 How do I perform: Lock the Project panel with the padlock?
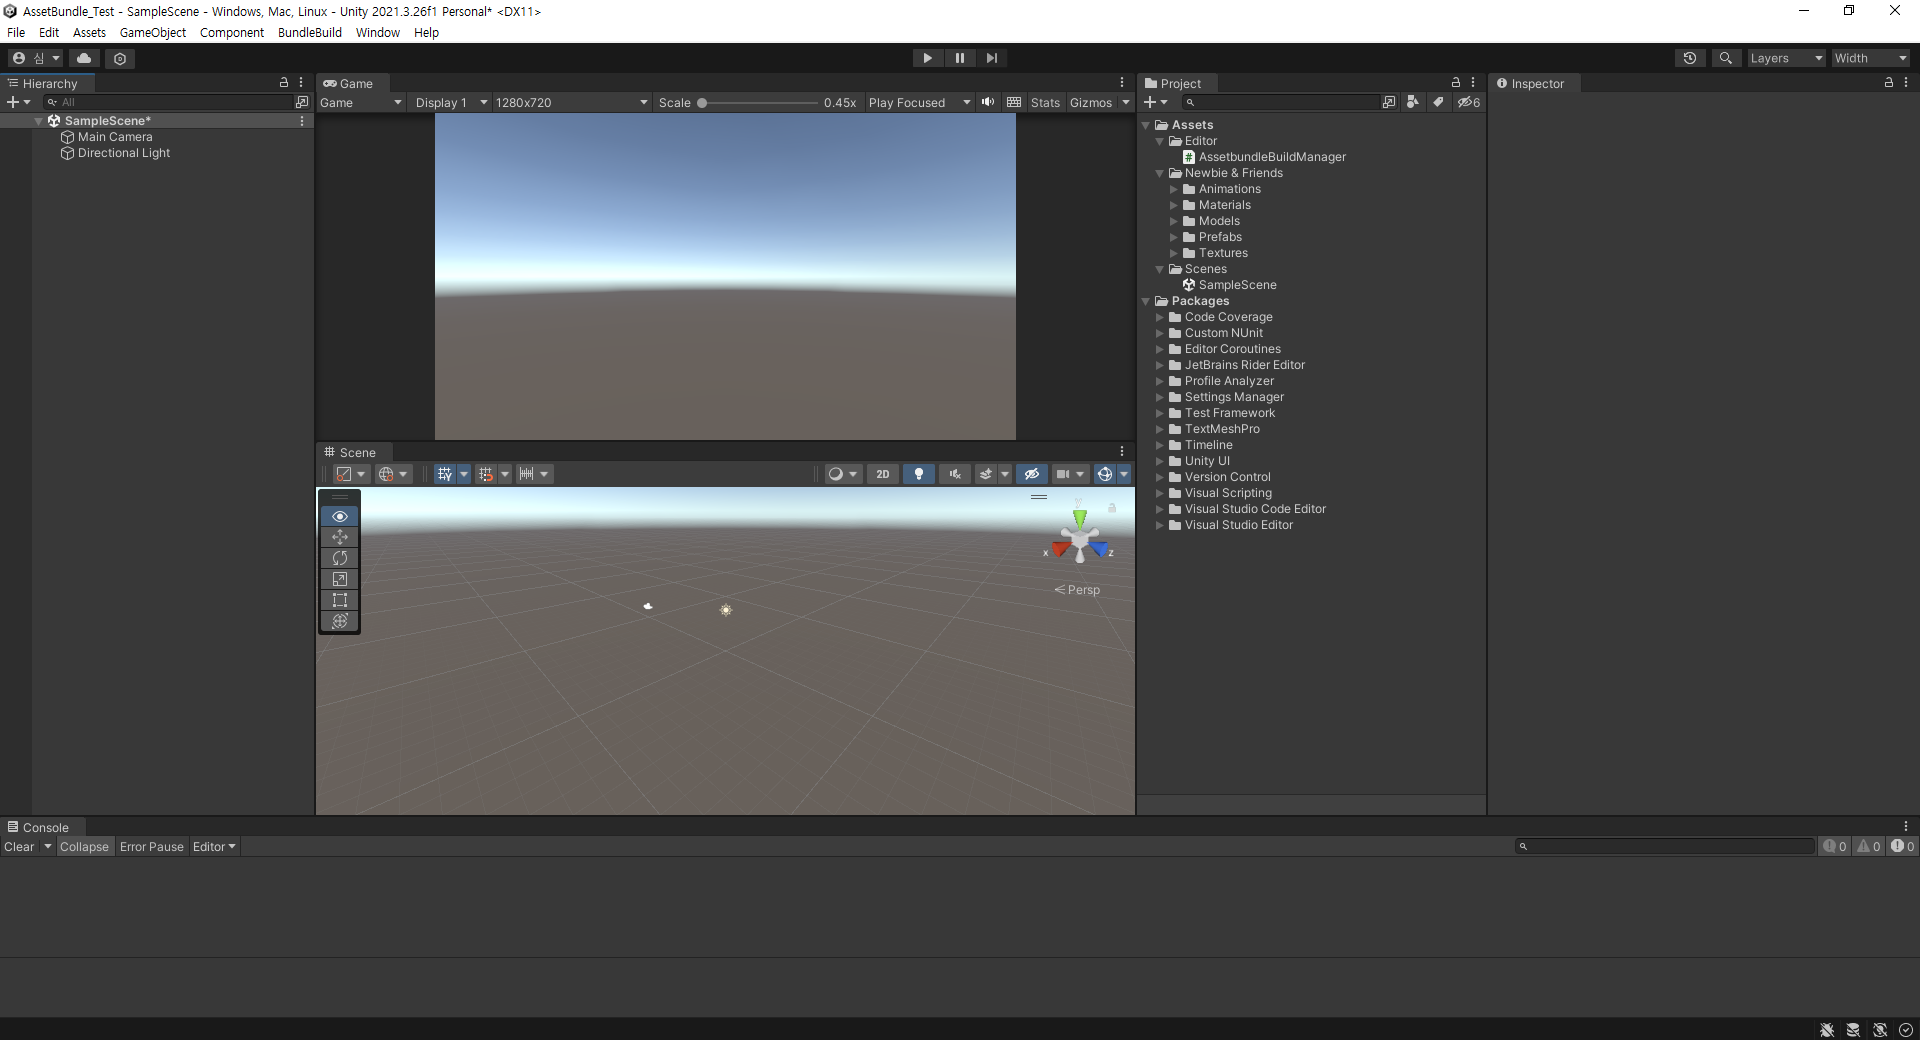click(1456, 83)
